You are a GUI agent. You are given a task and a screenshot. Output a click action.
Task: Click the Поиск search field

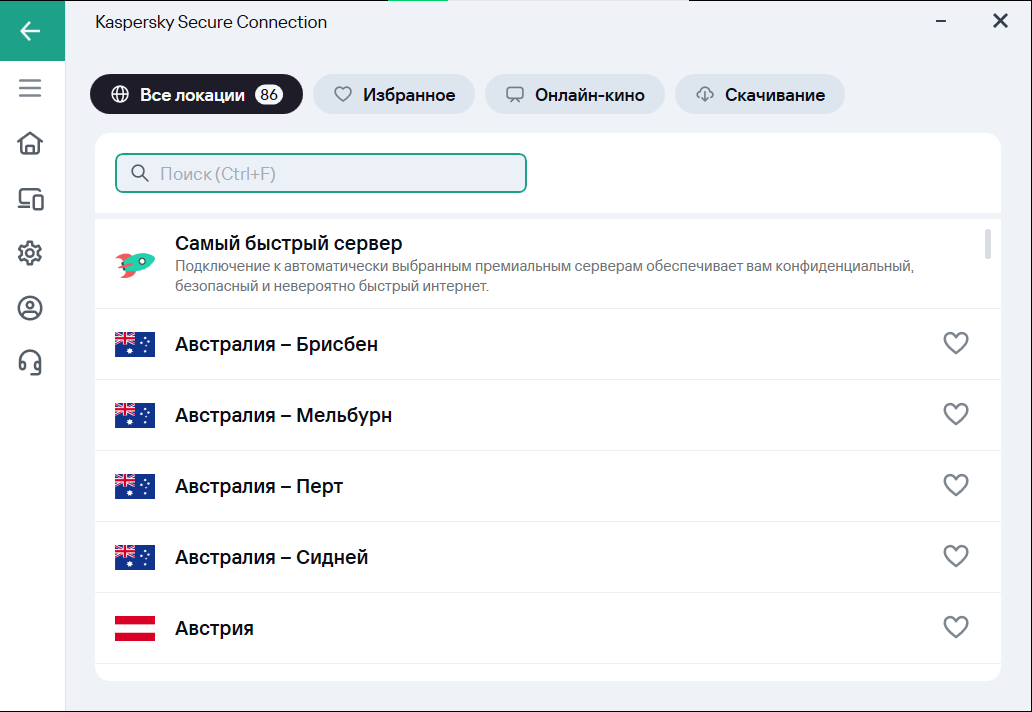coord(321,174)
